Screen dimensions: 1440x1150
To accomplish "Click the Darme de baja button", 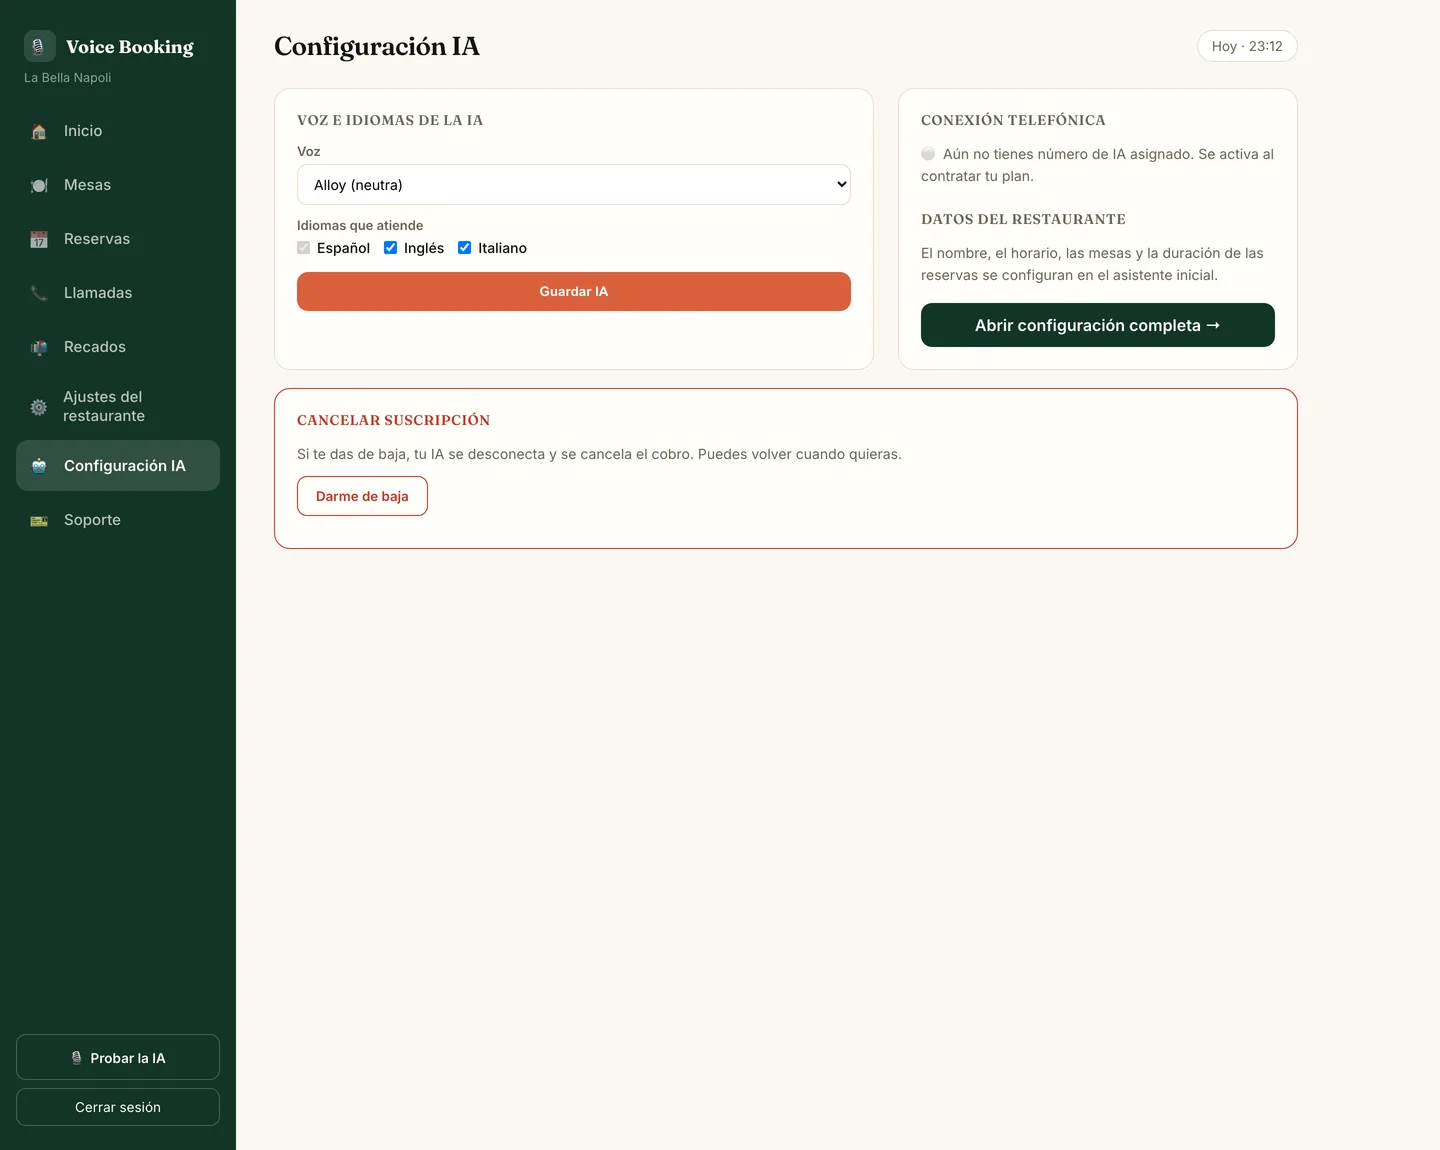I will (x=362, y=496).
